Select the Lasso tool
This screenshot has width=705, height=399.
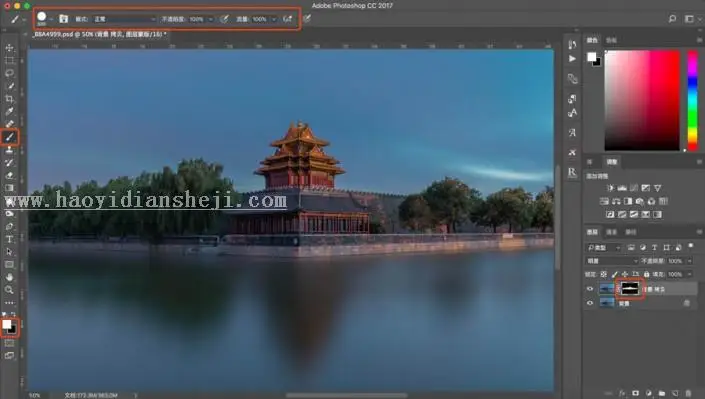[x=9, y=73]
